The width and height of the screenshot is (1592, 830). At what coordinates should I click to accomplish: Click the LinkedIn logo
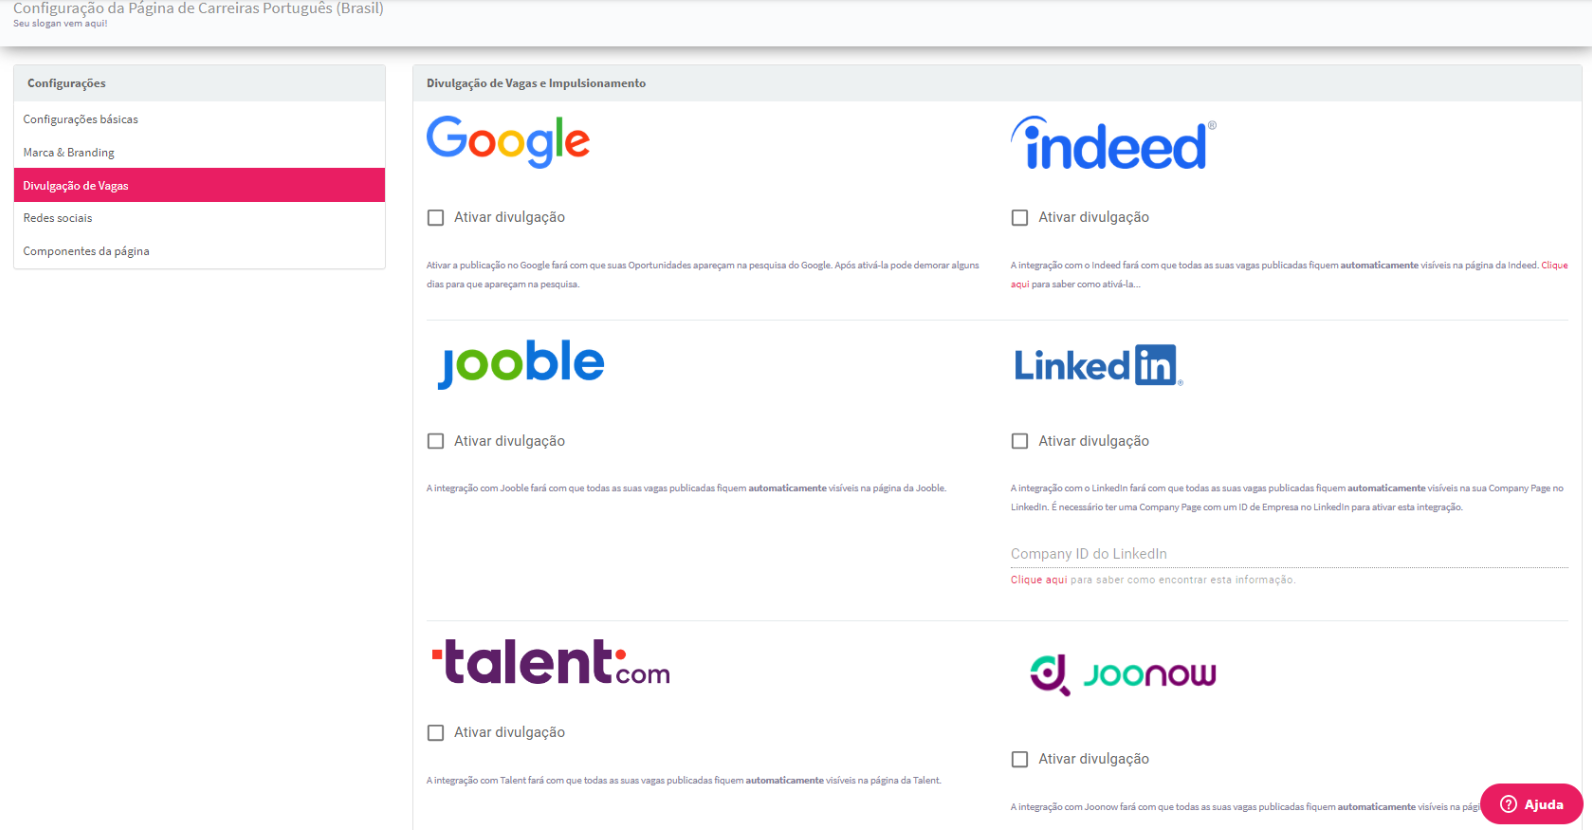point(1098,366)
